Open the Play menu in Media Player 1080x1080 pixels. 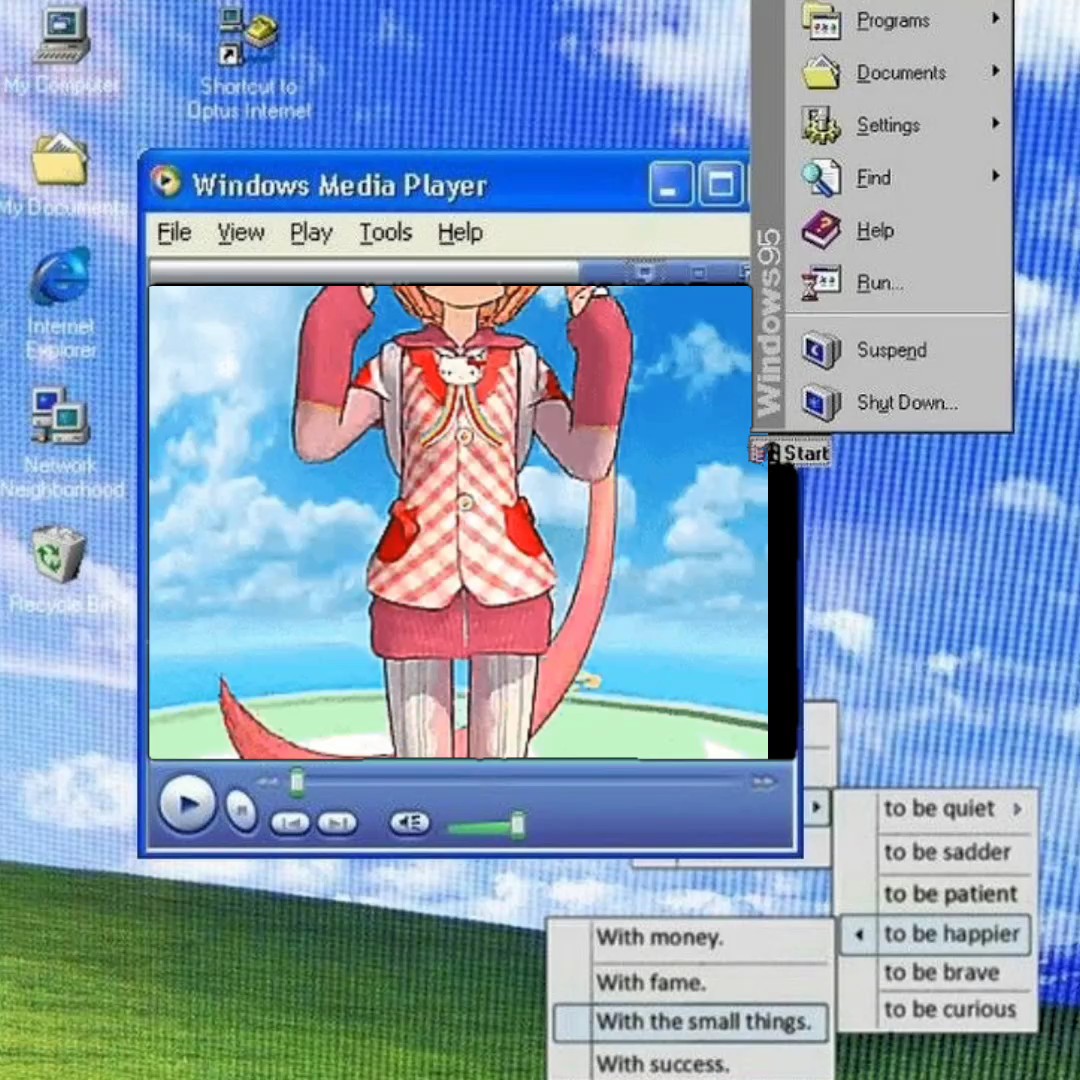tap(310, 233)
